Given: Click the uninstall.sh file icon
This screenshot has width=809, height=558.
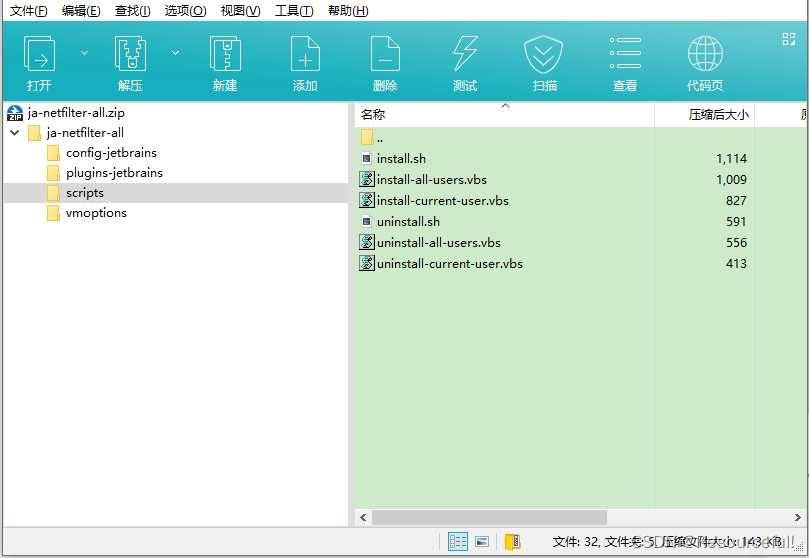Looking at the screenshot, I should click(366, 222).
